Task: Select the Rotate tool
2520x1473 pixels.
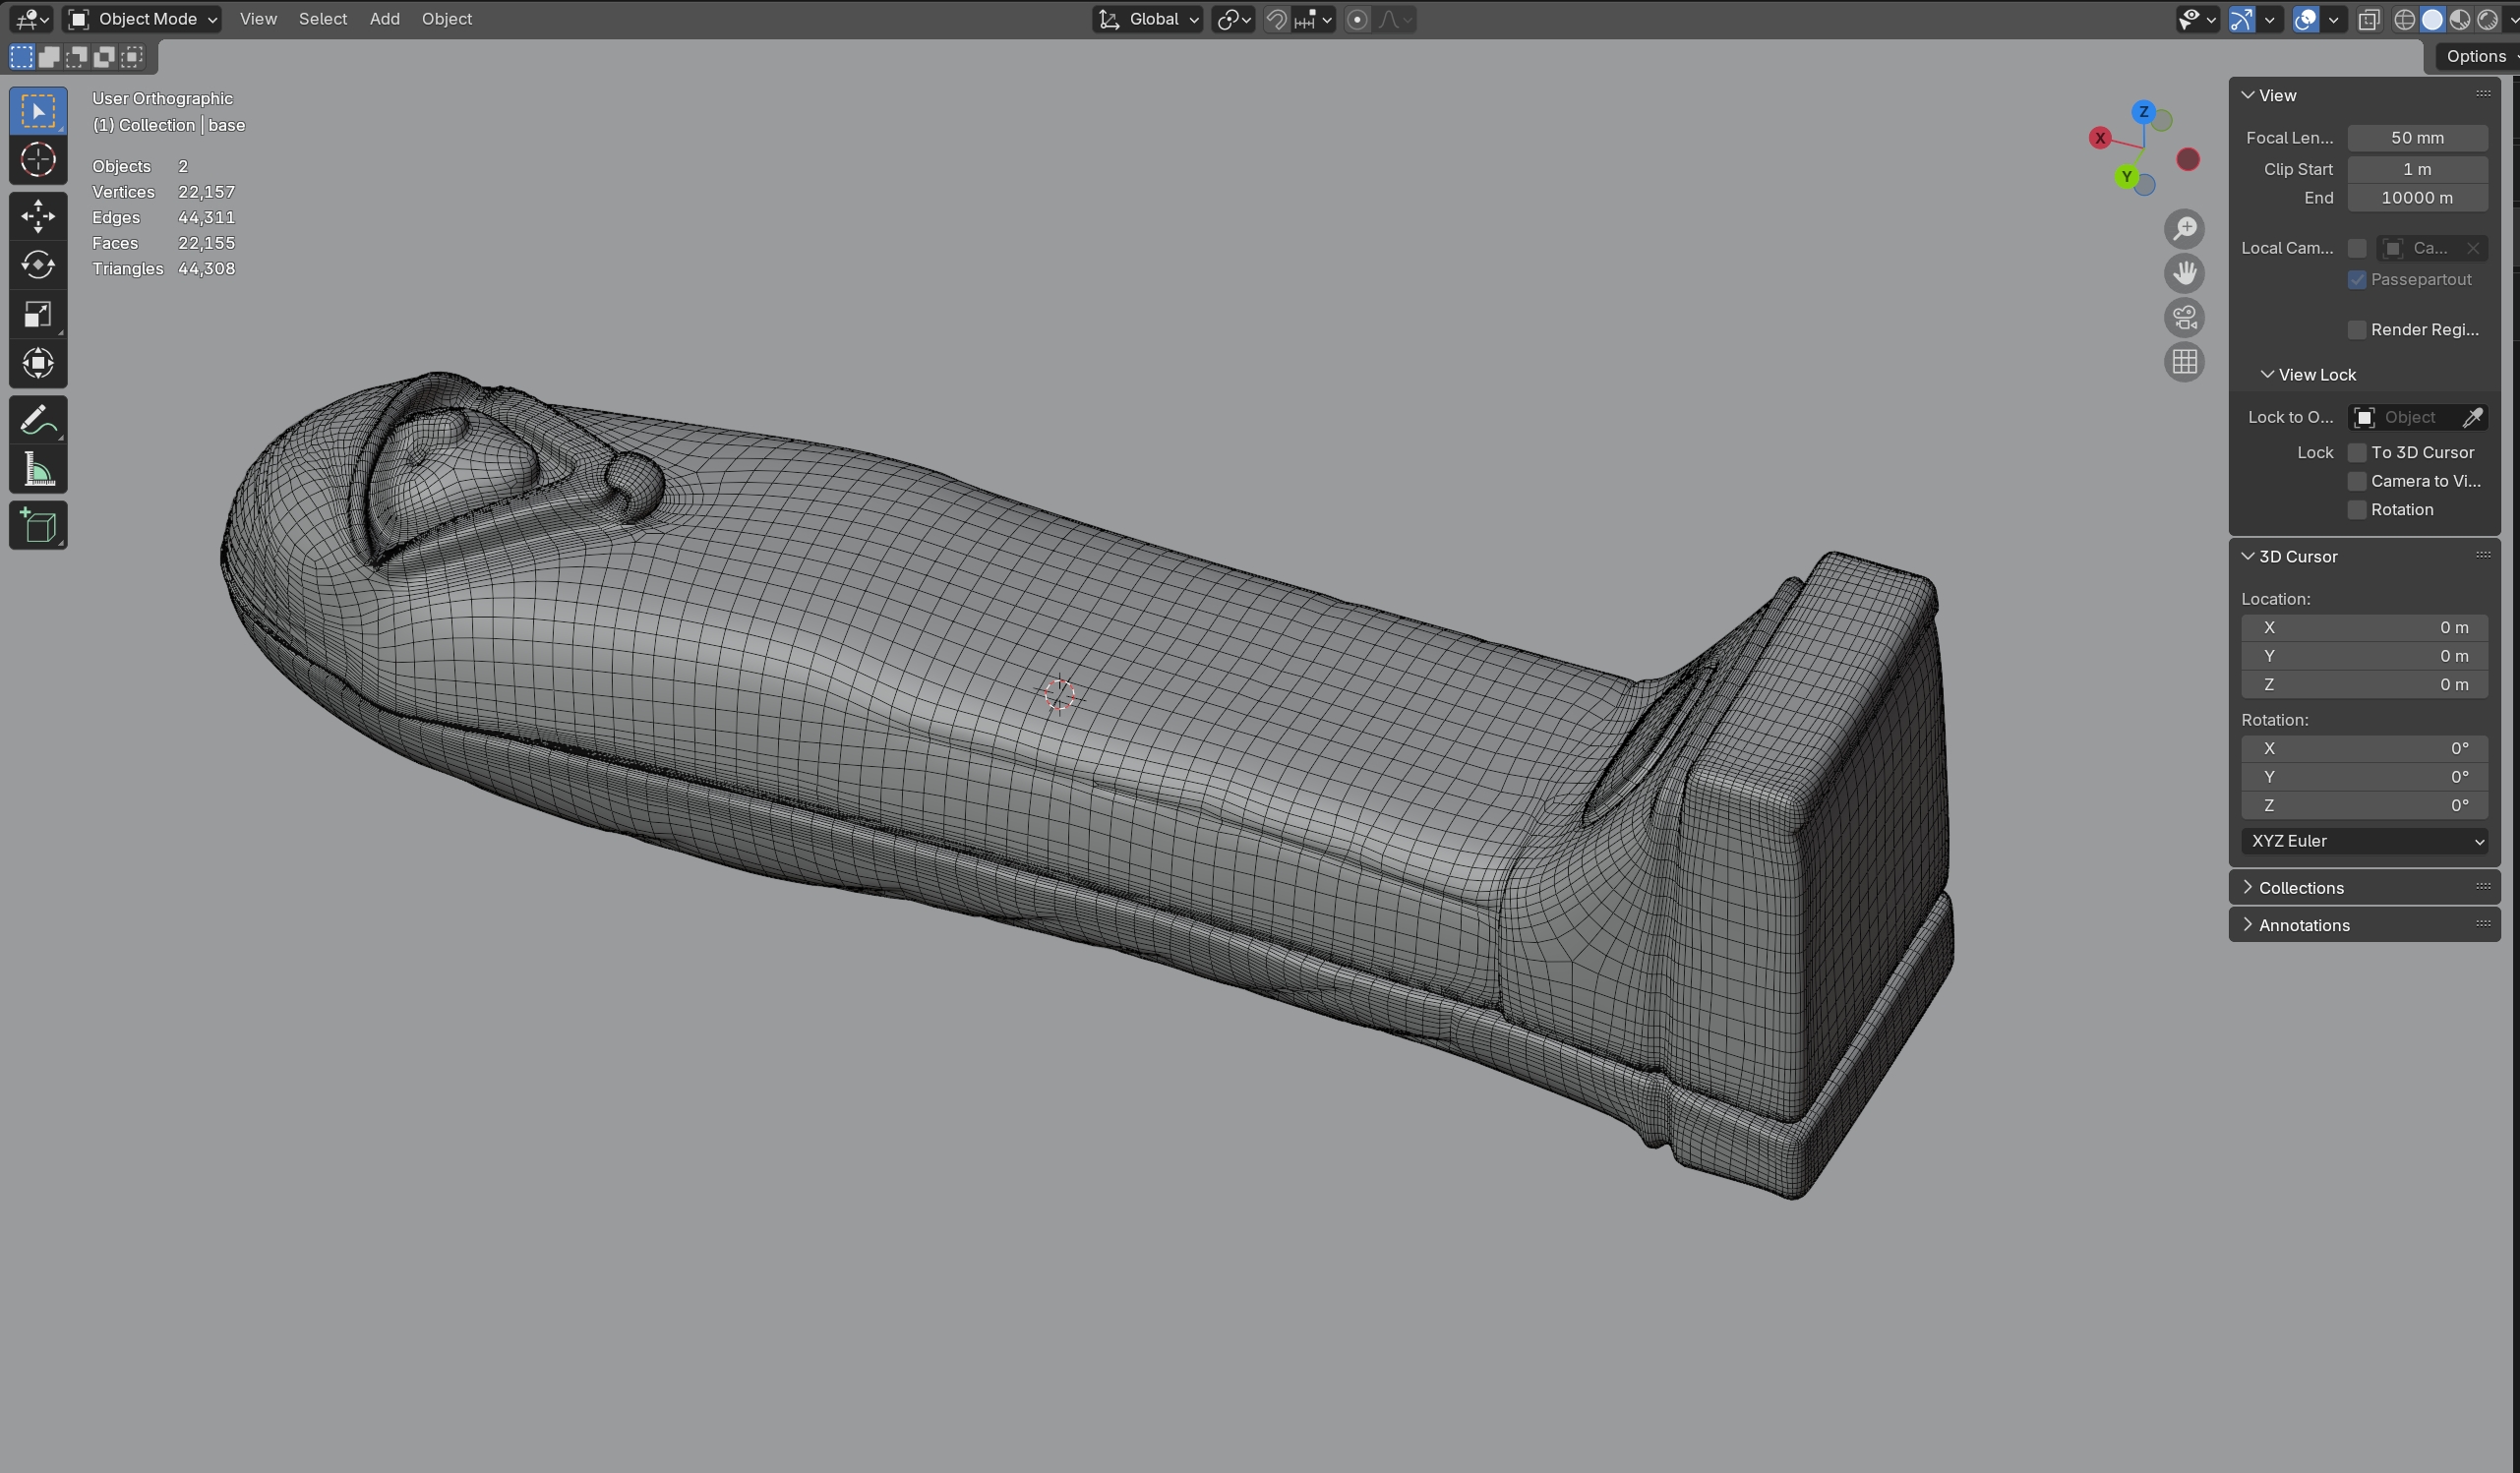Action: pyautogui.click(x=38, y=265)
